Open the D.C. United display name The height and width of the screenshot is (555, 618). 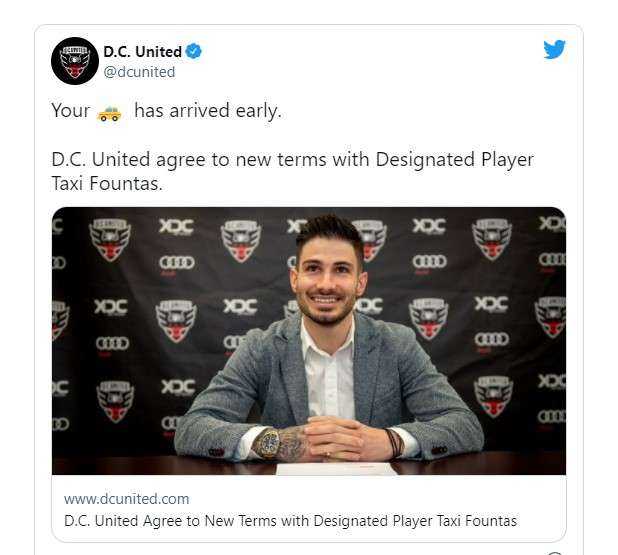(143, 51)
